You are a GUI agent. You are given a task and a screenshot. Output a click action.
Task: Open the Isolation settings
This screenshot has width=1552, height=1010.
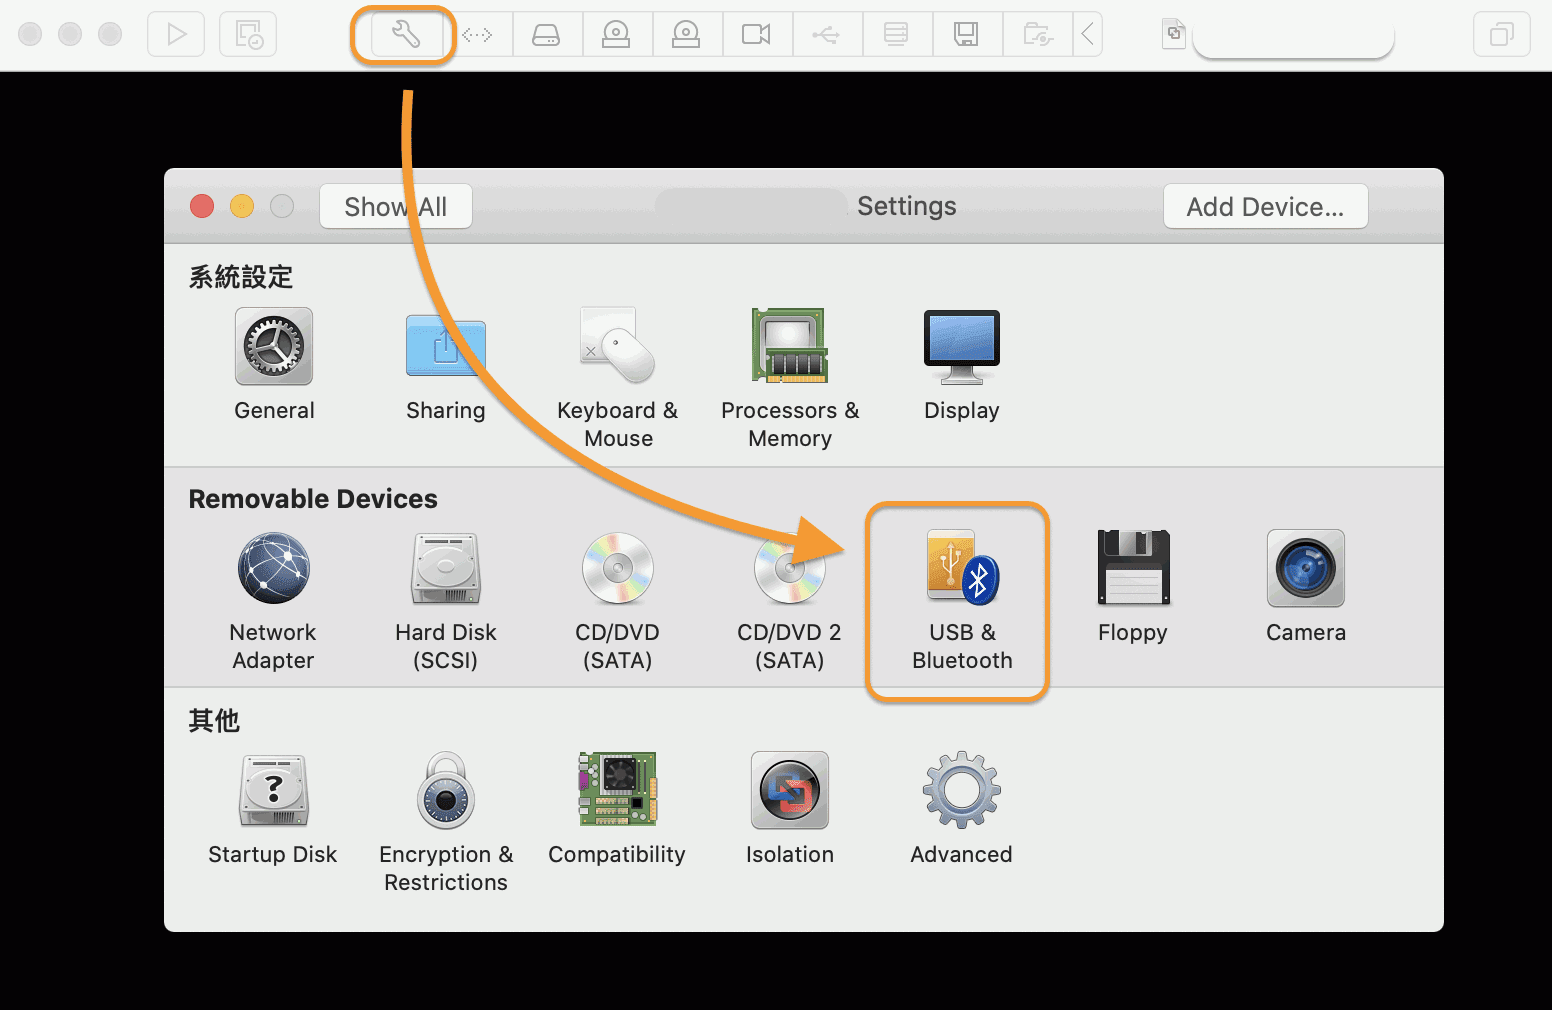(x=789, y=792)
